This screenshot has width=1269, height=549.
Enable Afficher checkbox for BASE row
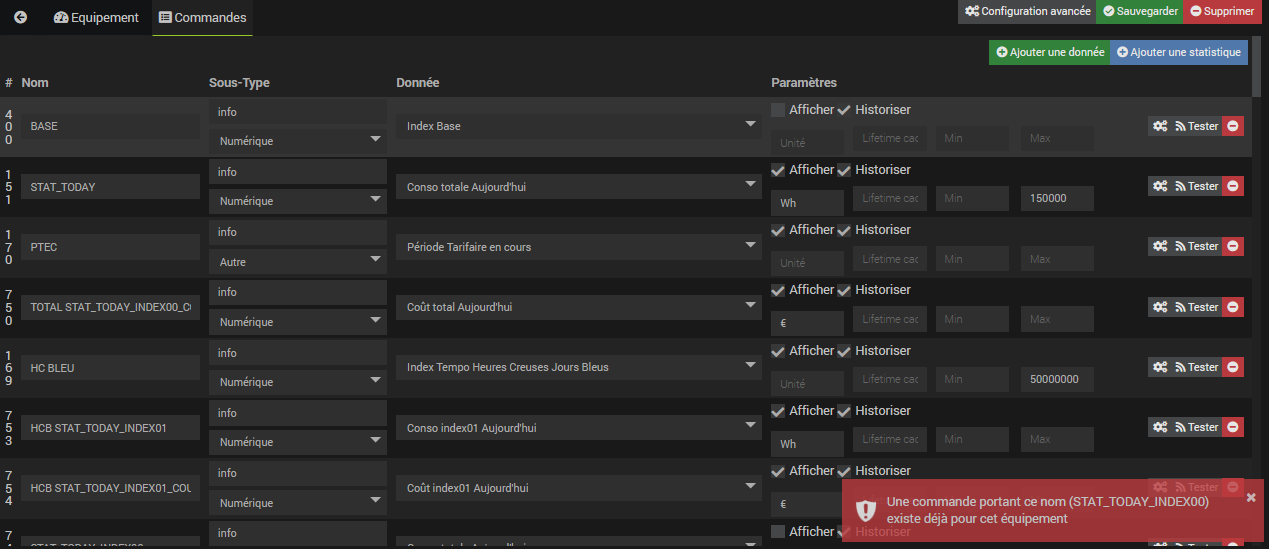(x=778, y=110)
